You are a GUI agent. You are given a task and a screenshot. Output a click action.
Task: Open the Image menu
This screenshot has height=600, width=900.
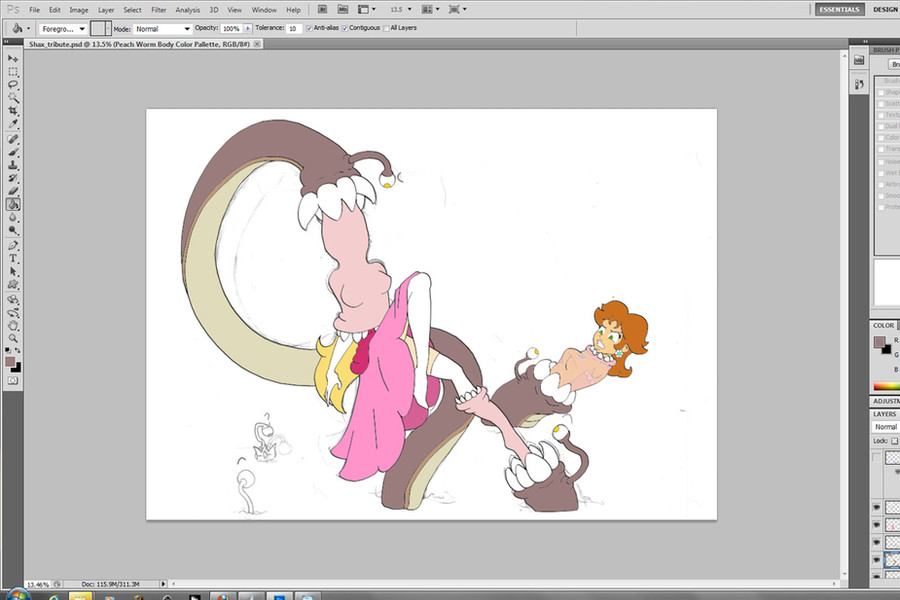(79, 10)
